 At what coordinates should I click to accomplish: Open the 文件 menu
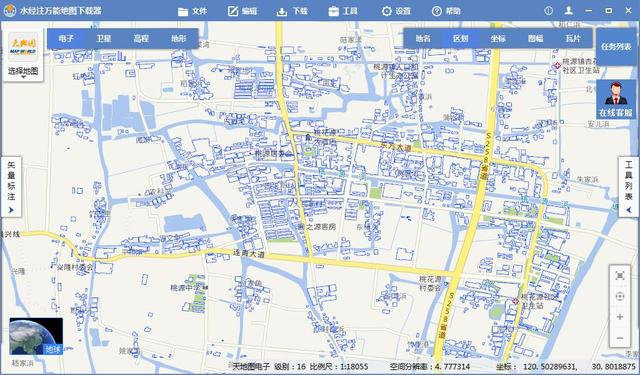tap(193, 11)
